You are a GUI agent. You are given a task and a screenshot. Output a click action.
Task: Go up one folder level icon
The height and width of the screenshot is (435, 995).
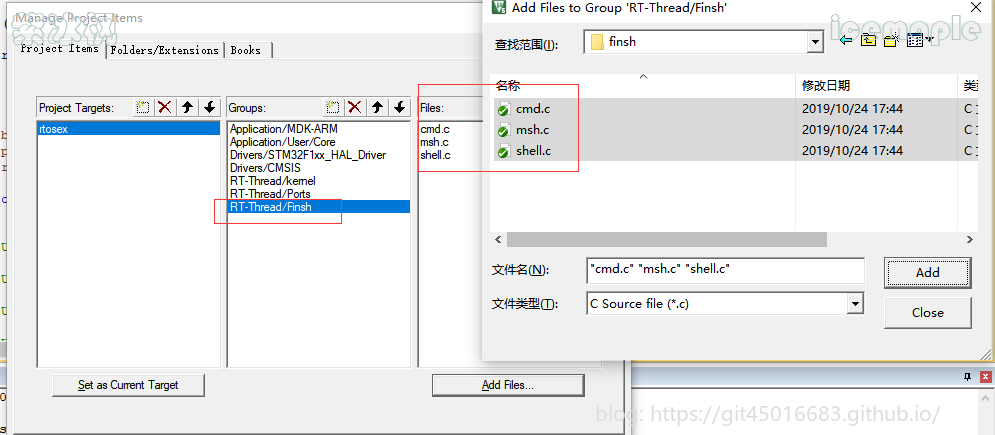[868, 41]
